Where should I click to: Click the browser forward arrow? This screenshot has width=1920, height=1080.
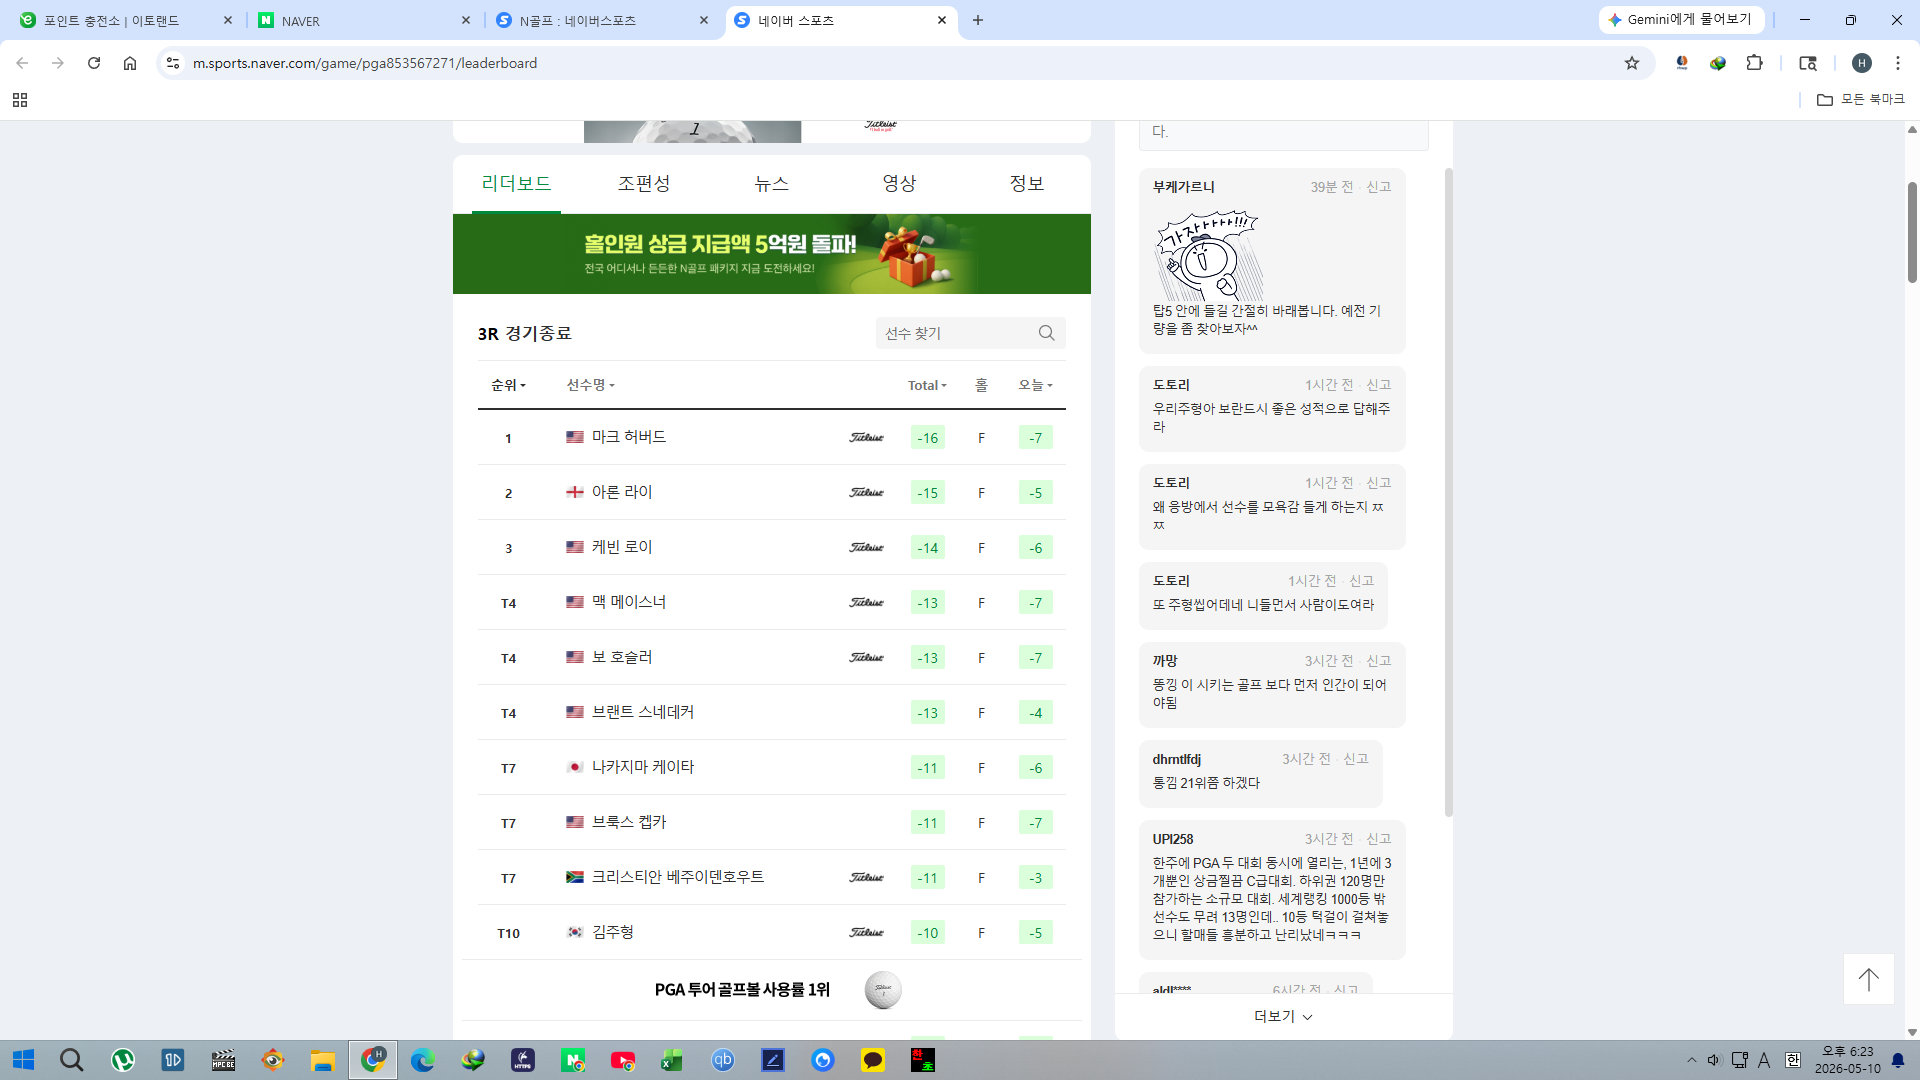pyautogui.click(x=58, y=63)
